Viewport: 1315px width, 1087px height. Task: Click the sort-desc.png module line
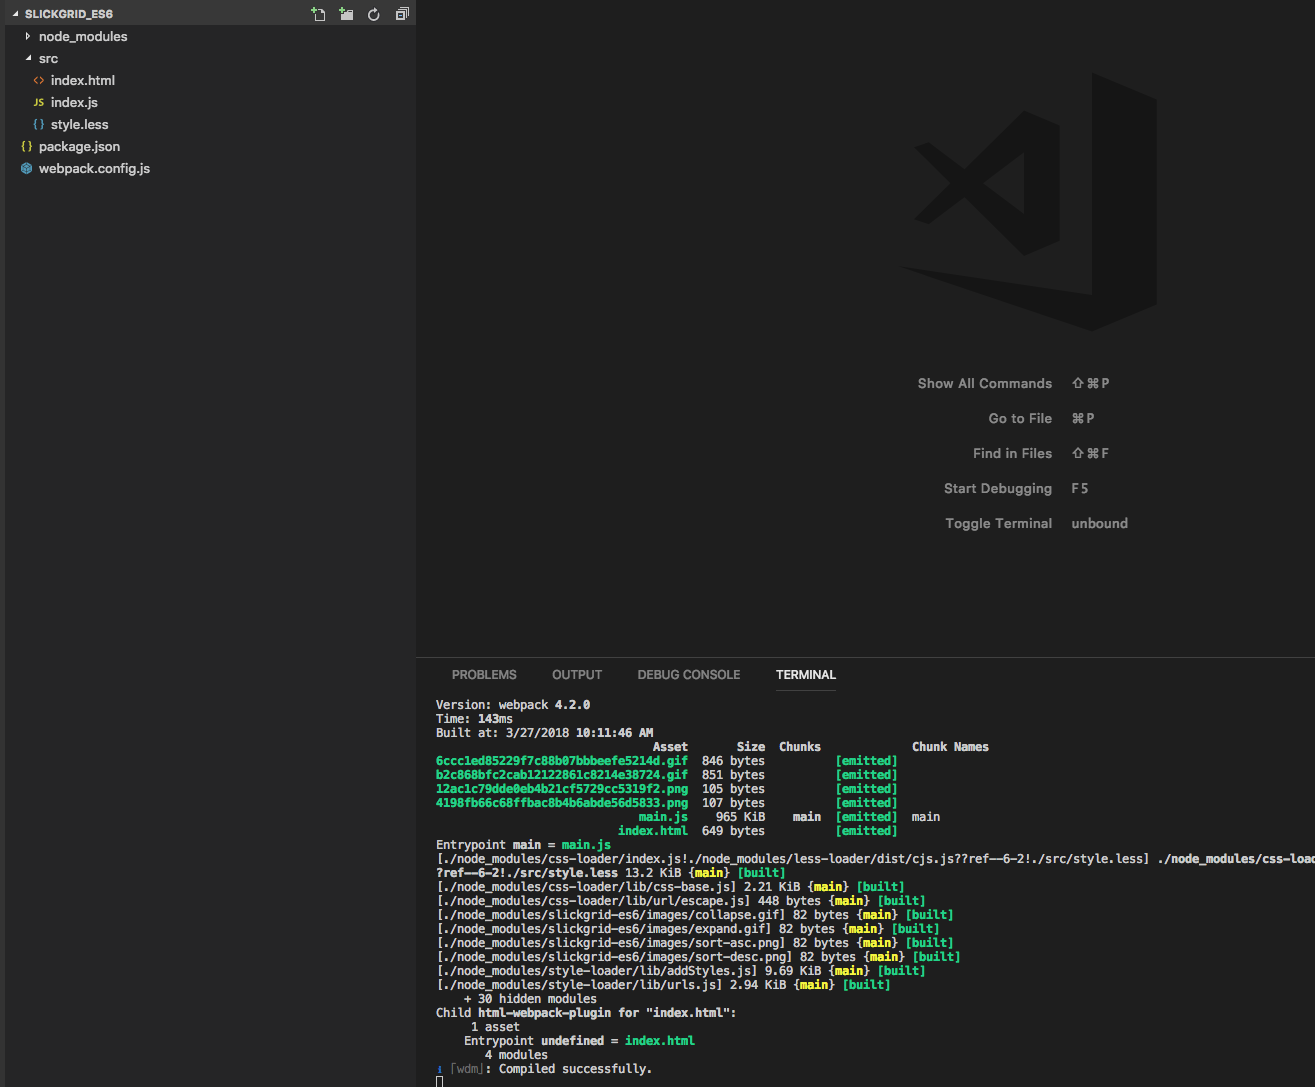(x=698, y=957)
